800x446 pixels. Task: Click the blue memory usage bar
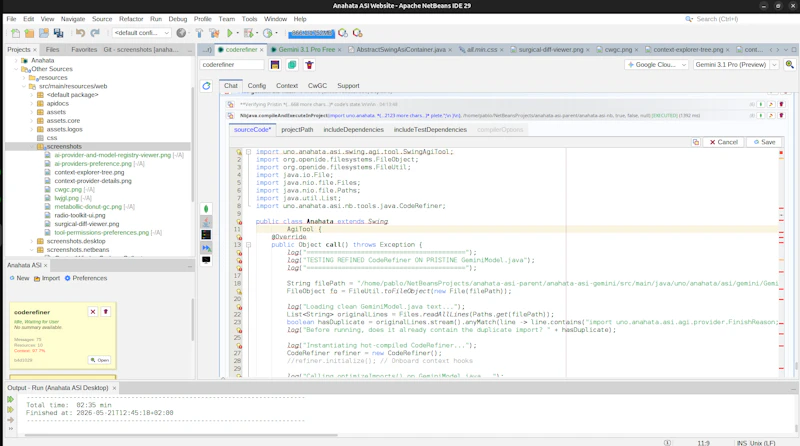(311, 33)
